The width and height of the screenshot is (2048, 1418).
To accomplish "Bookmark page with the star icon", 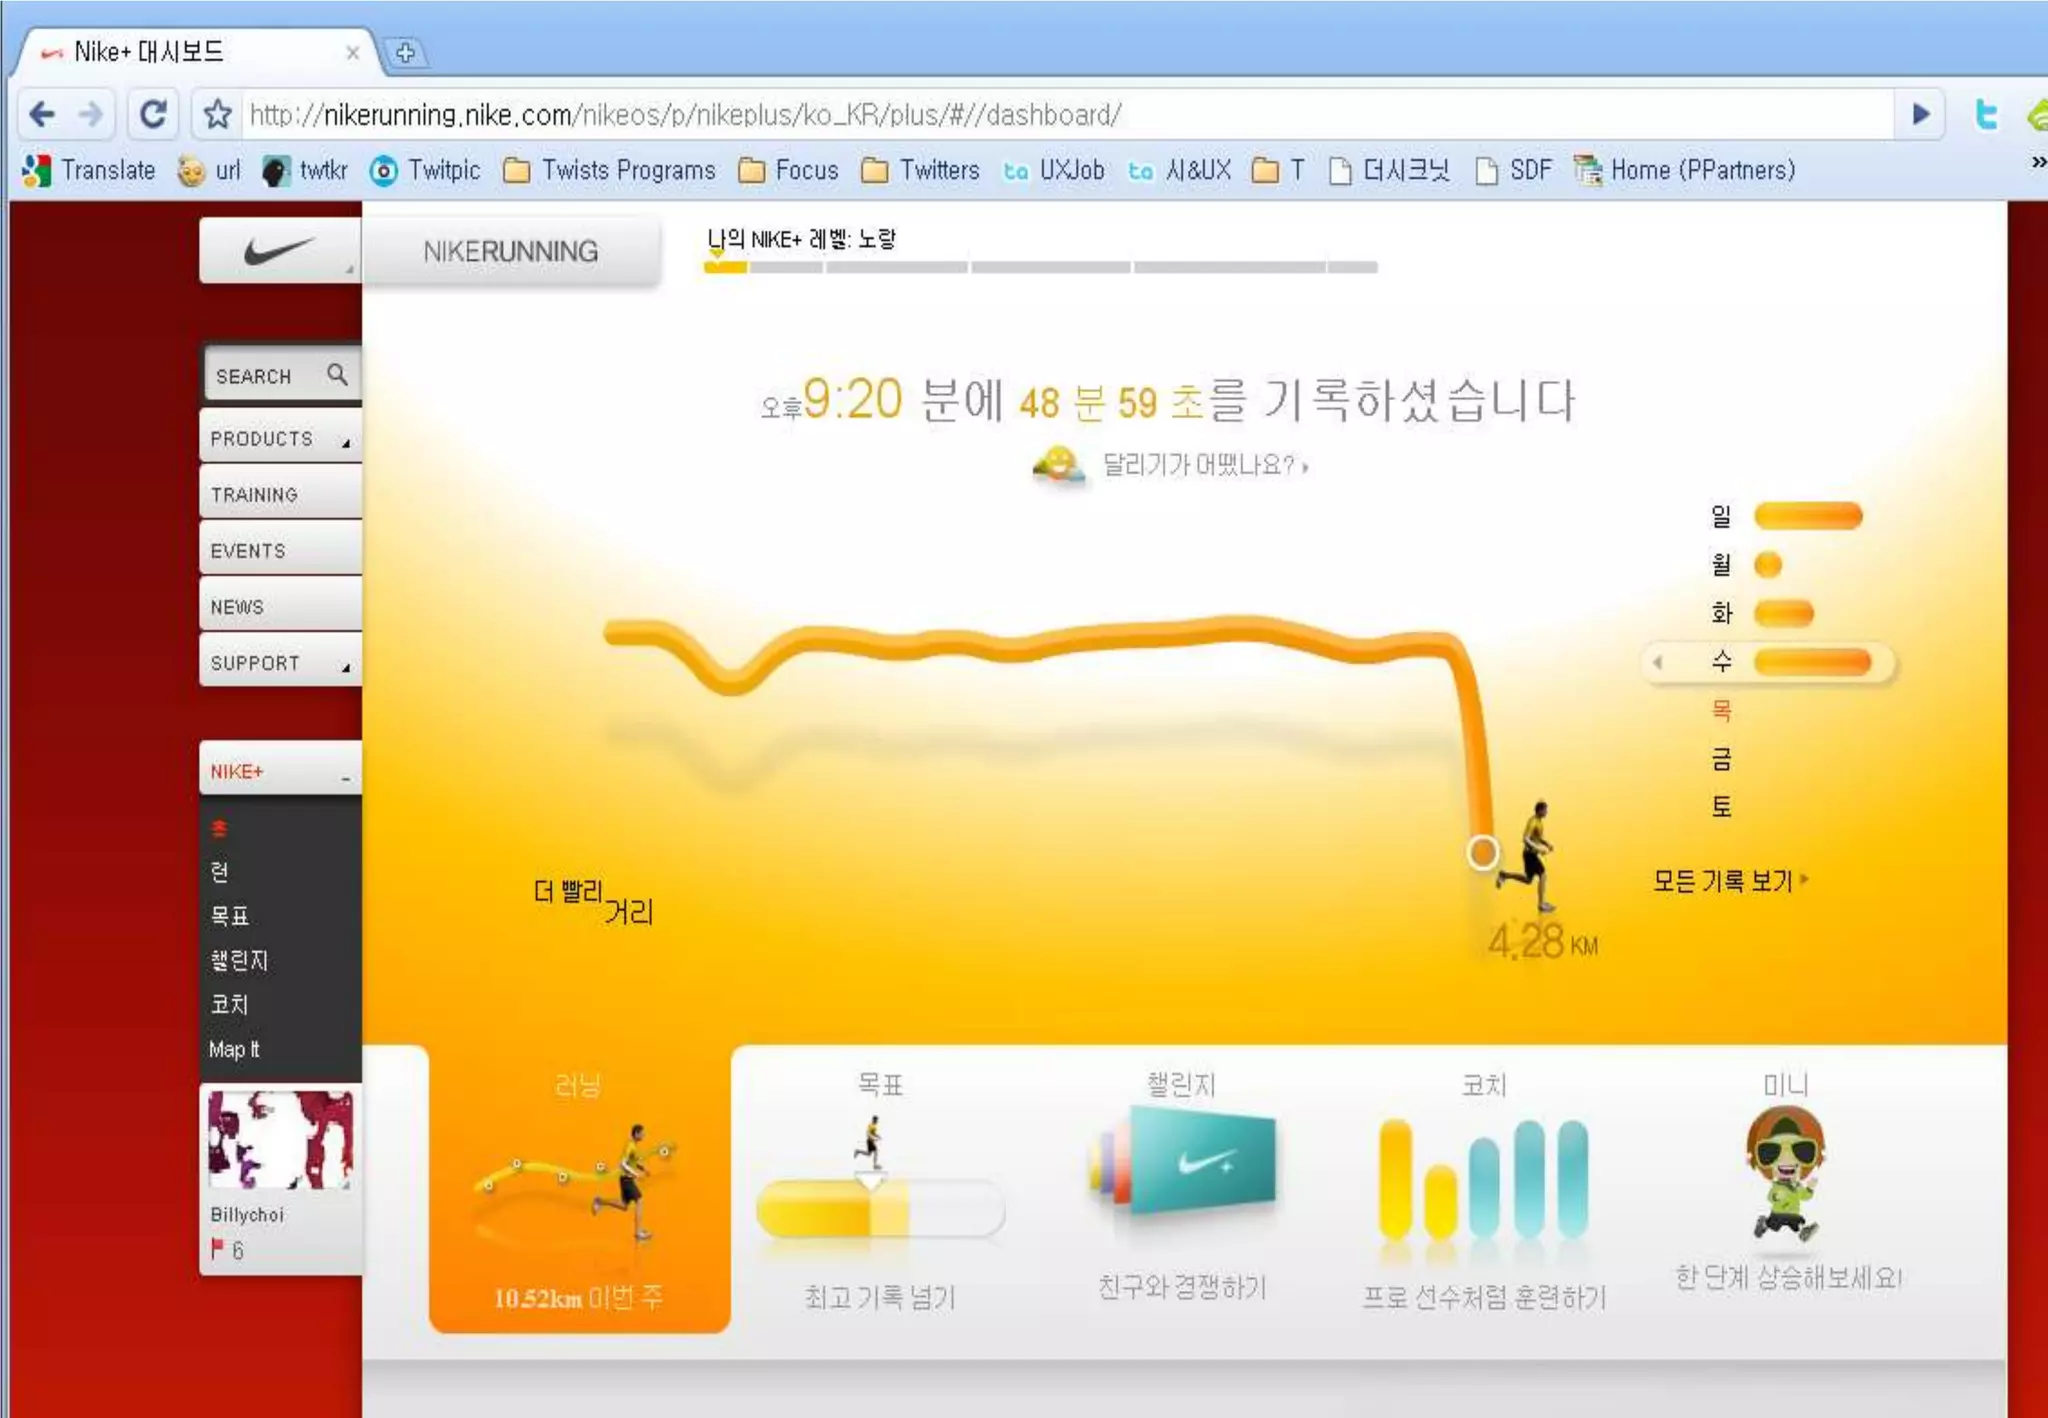I will (x=217, y=115).
